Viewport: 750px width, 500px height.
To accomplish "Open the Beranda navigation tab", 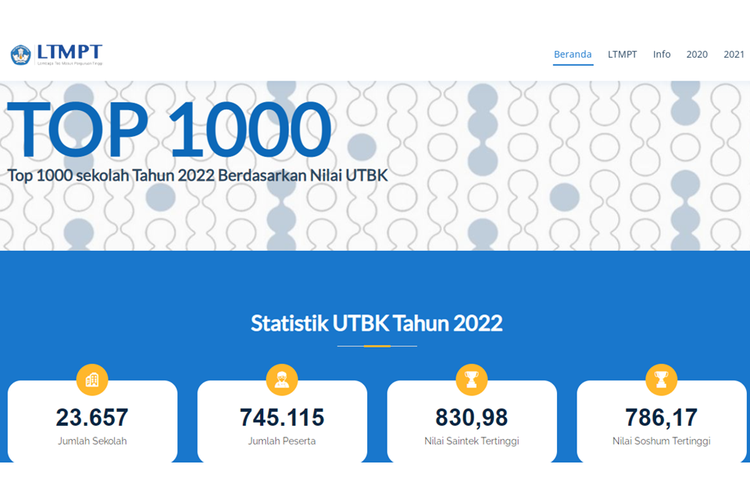I will point(573,54).
